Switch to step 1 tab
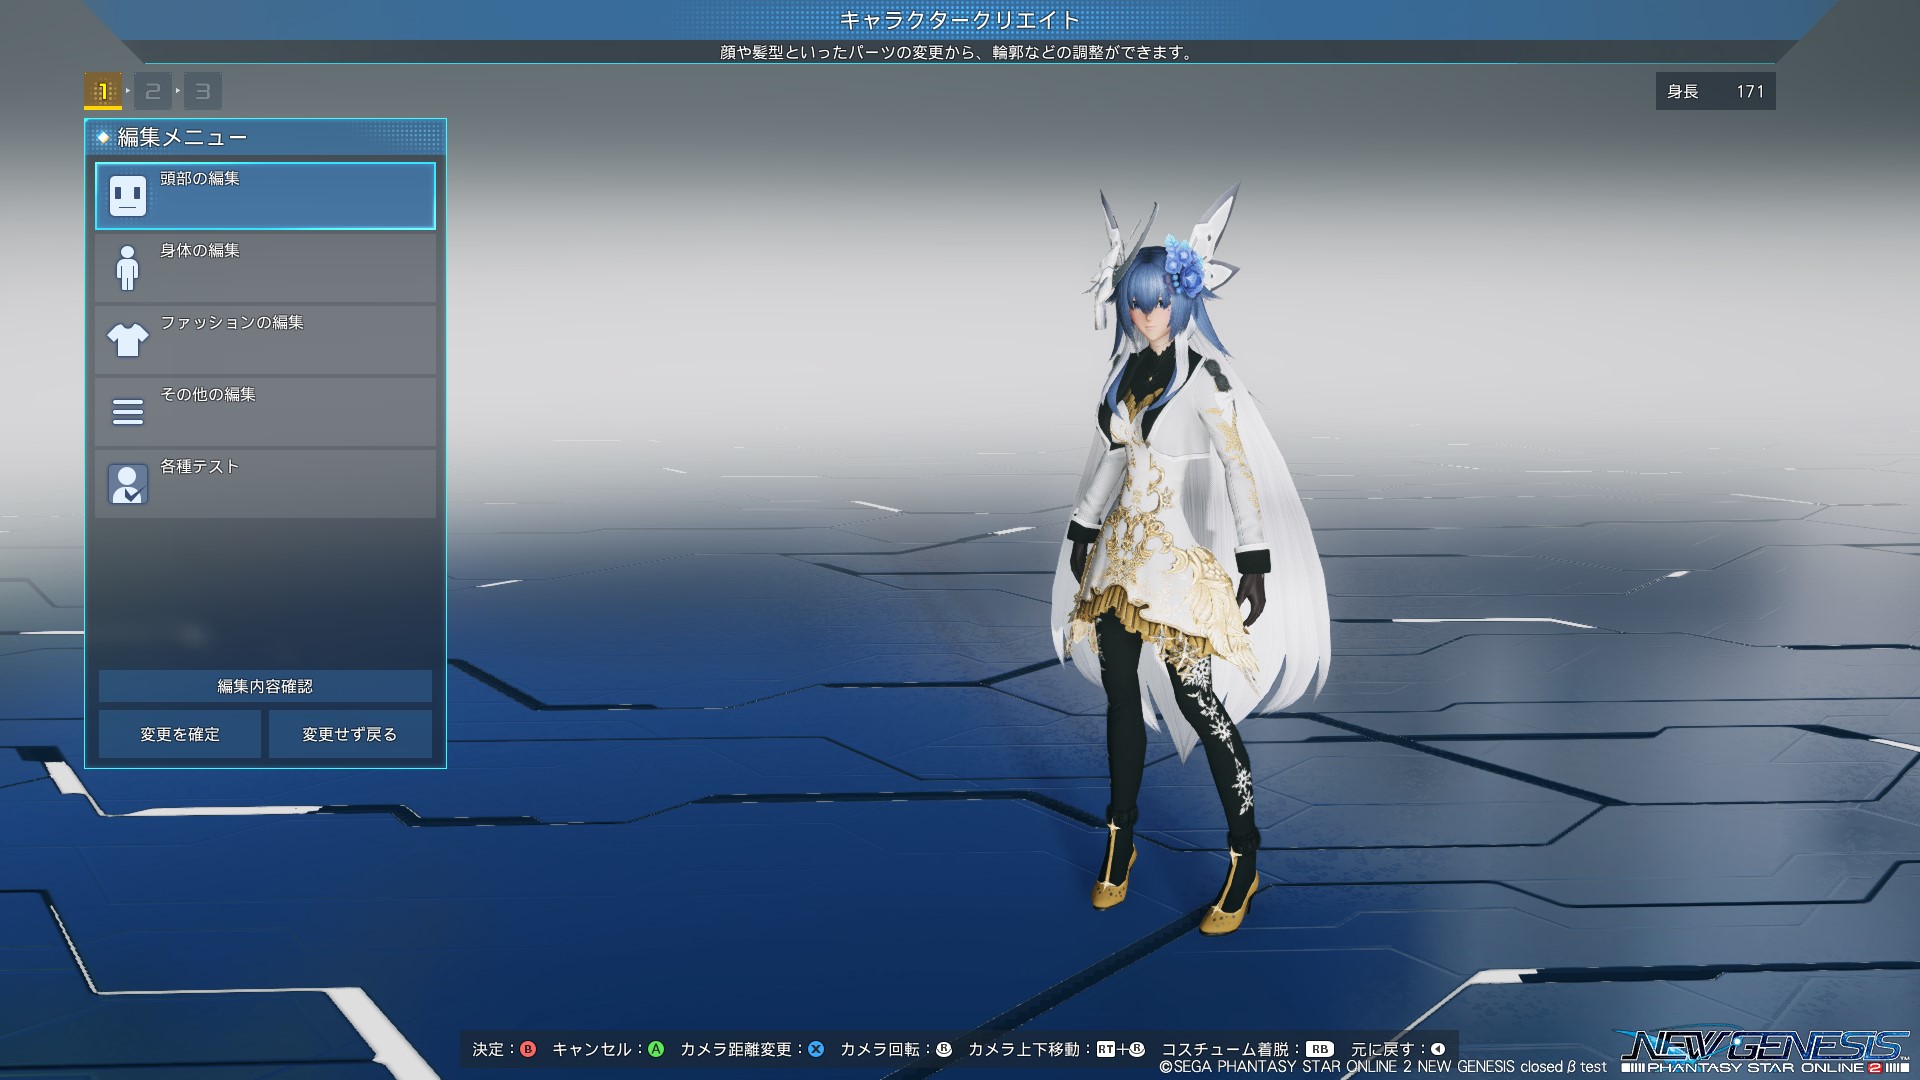This screenshot has width=1920, height=1080. 102,91
